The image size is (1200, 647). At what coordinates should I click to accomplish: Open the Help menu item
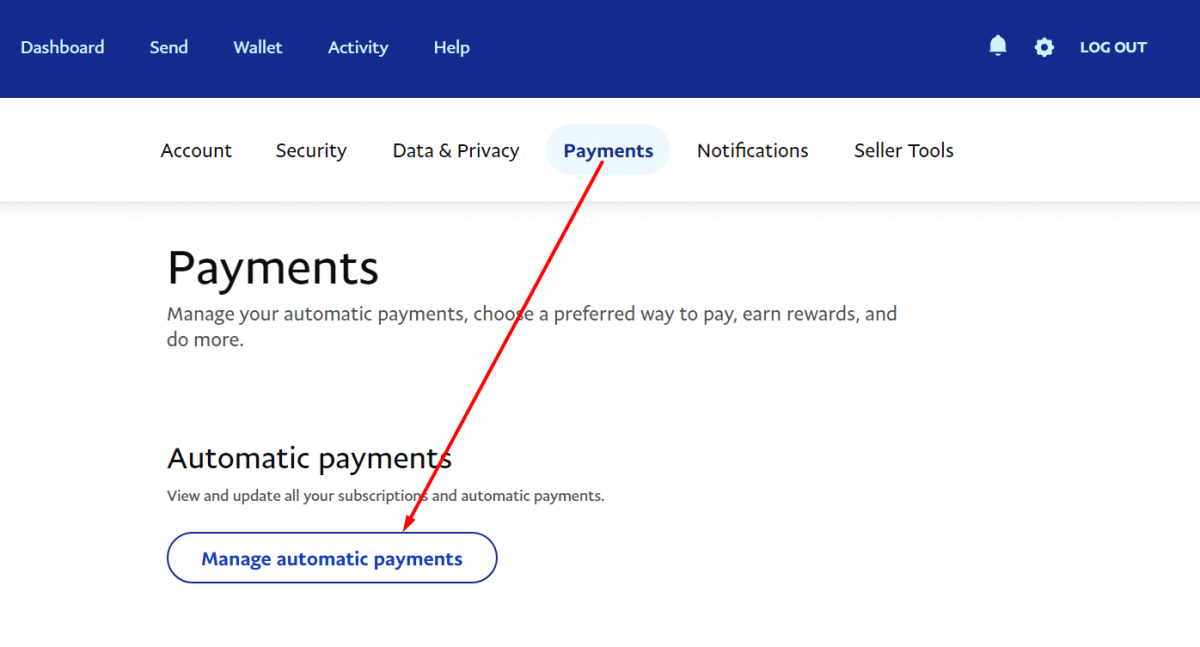click(x=452, y=47)
